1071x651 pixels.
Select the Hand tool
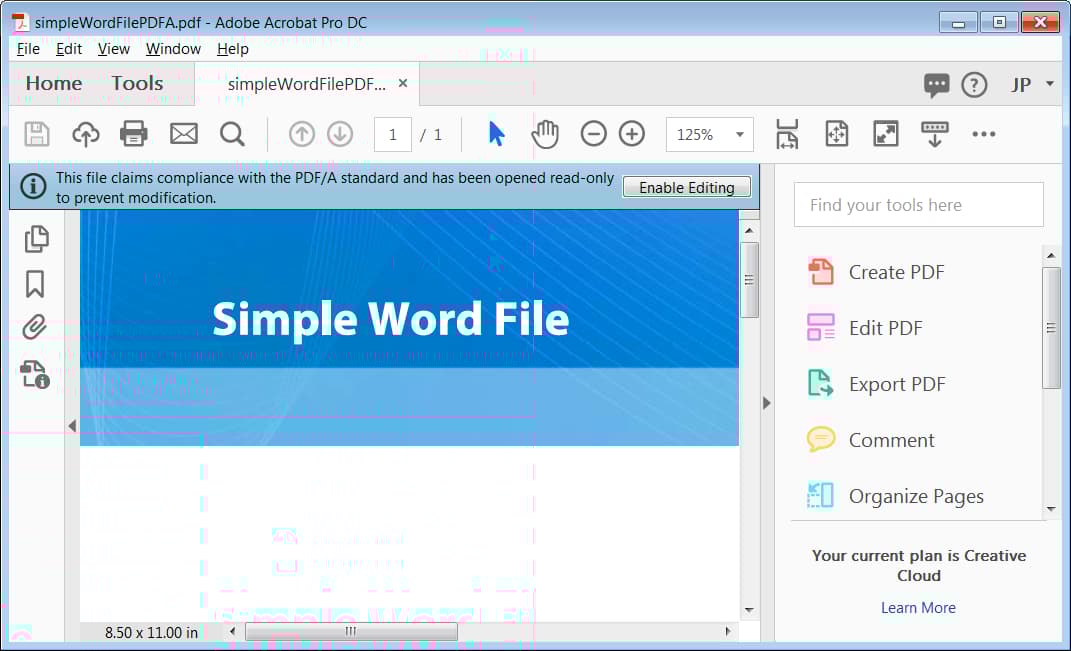coord(545,133)
